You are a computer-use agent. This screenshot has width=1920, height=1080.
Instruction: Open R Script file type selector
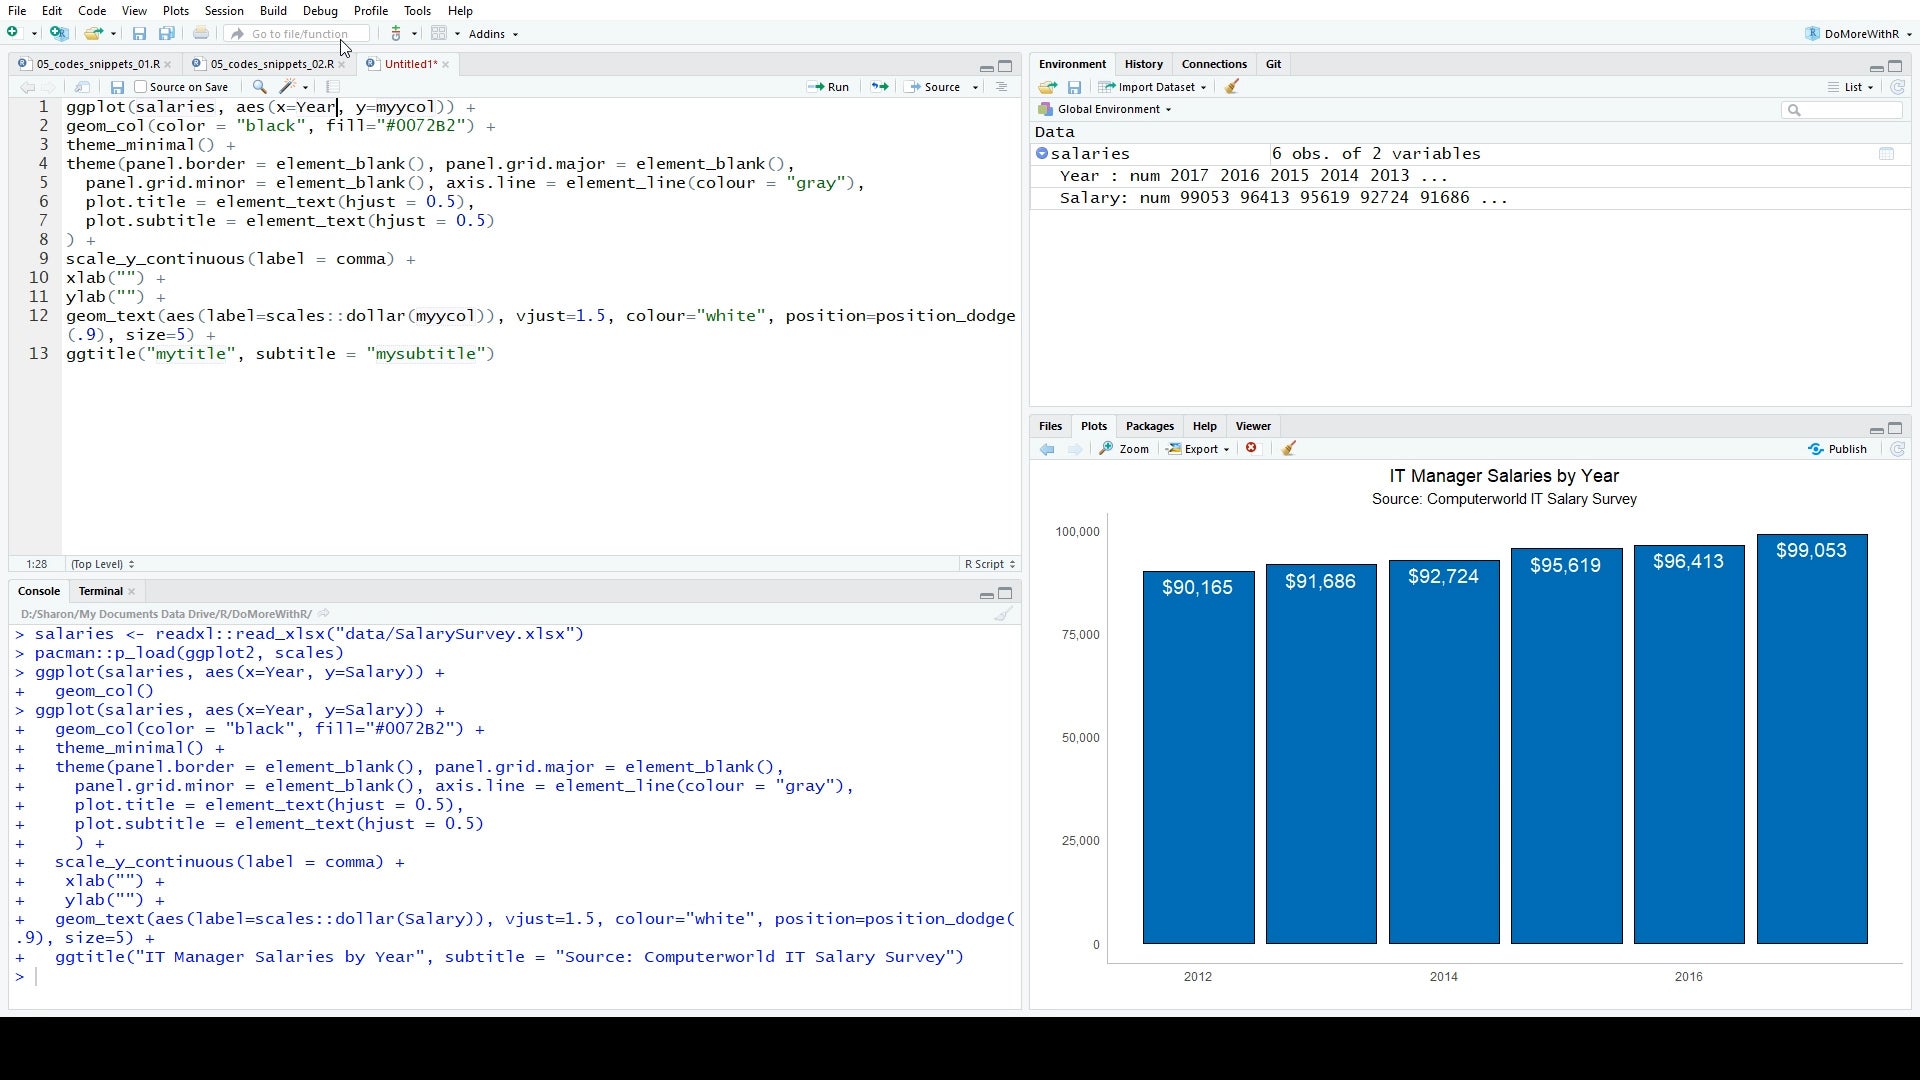coord(990,564)
